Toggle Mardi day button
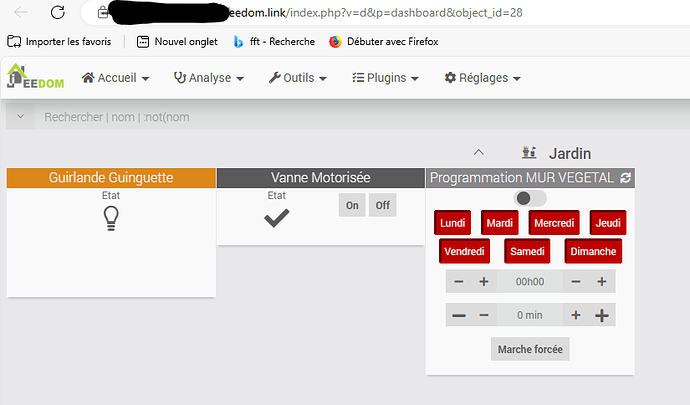 (499, 223)
